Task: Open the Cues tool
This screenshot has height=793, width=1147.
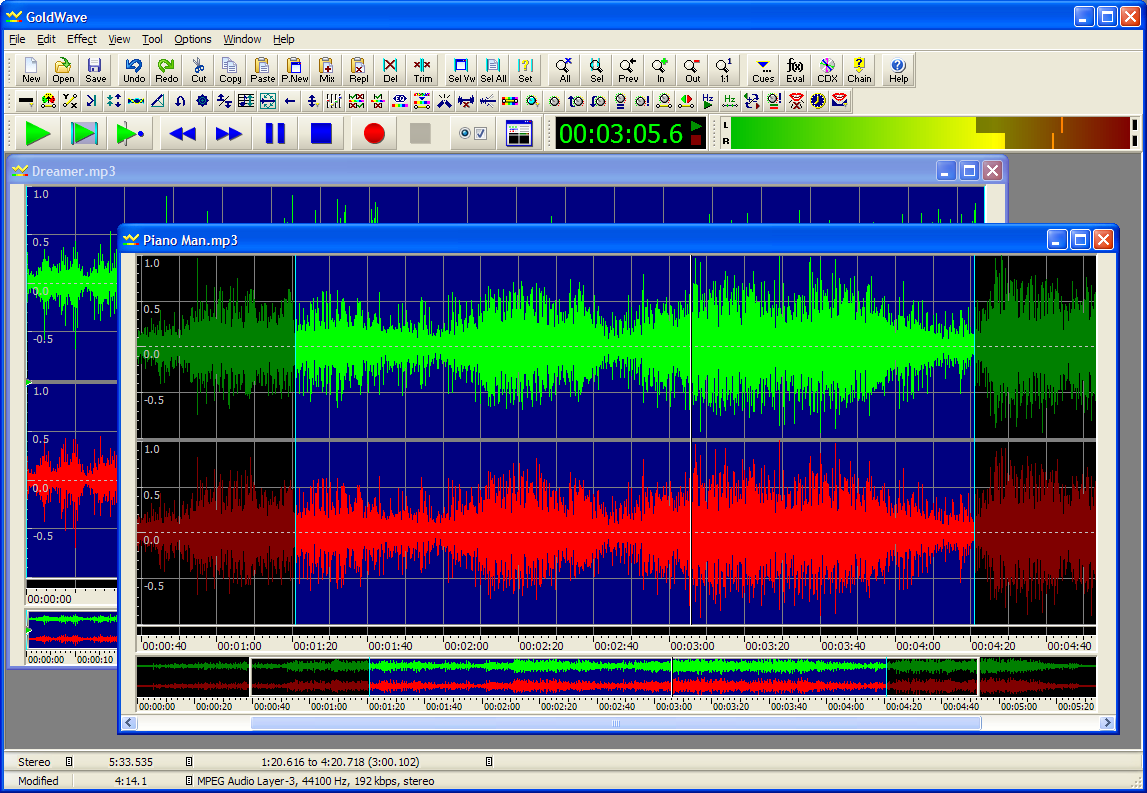Action: click(x=763, y=70)
